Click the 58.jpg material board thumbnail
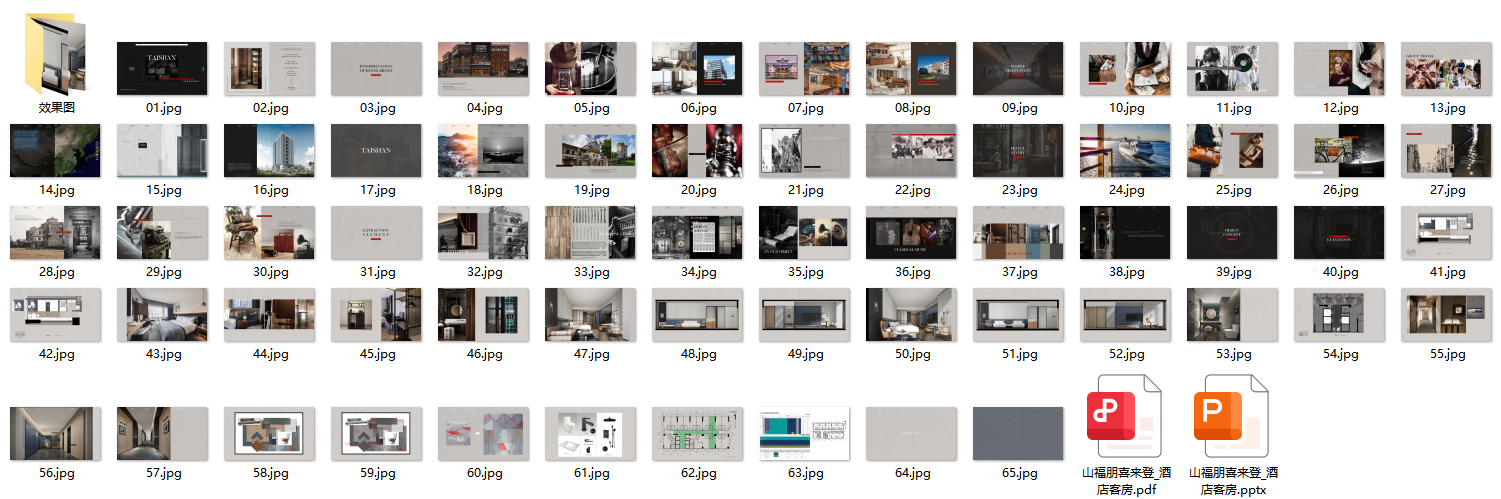 [269, 433]
